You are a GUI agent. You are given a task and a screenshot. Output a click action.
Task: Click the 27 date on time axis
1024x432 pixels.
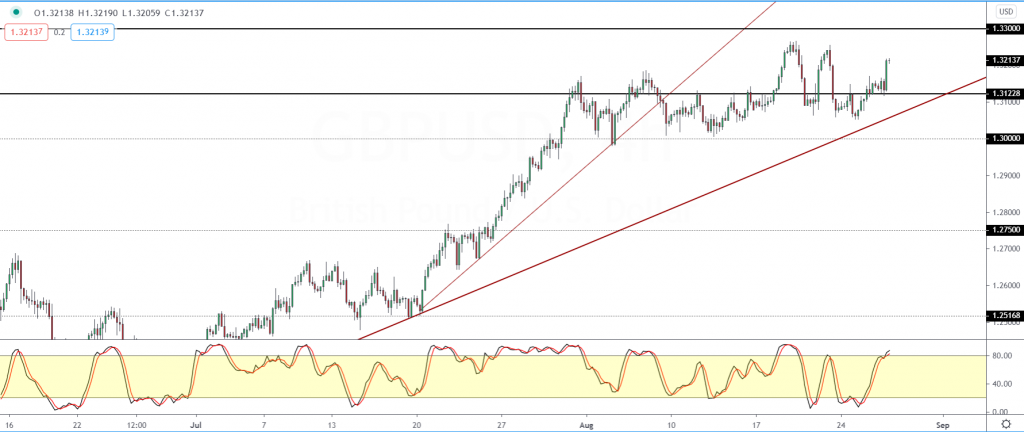[x=501, y=424]
